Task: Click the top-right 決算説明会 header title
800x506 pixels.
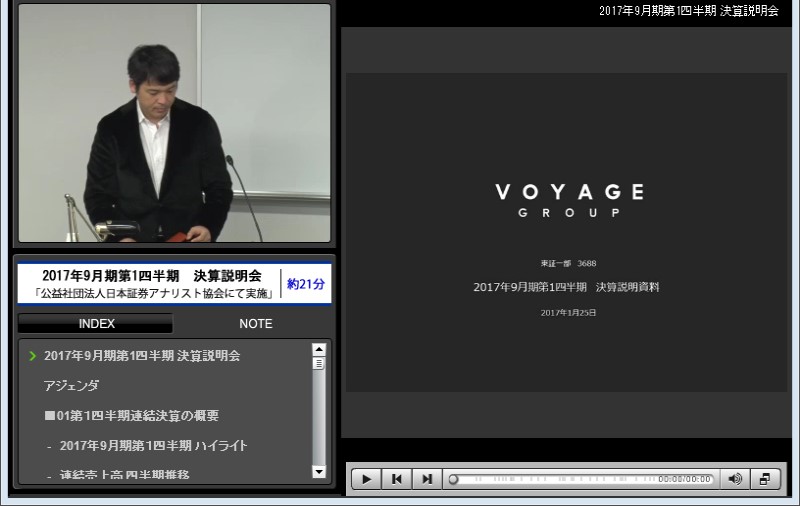Action: [x=689, y=11]
